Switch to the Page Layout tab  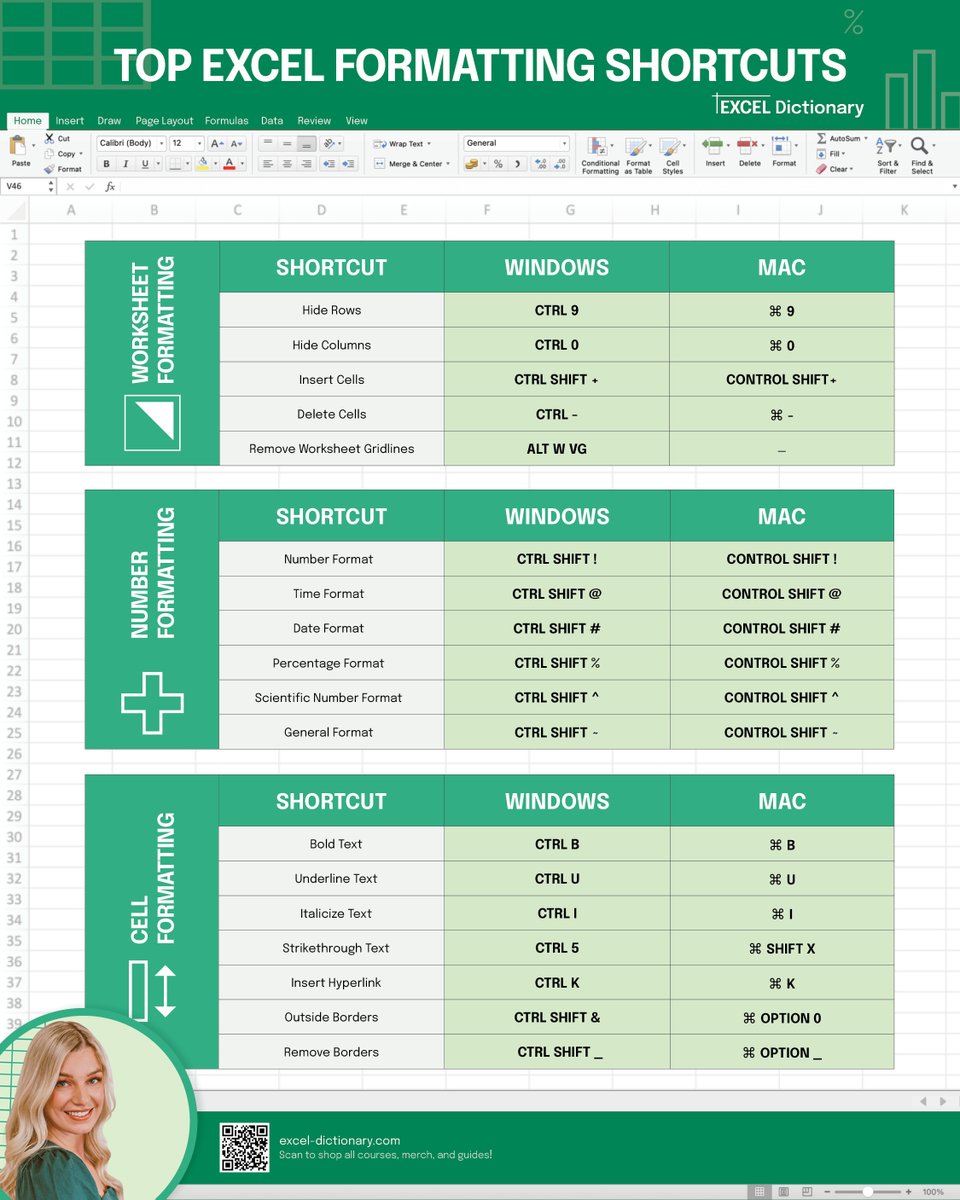click(164, 121)
